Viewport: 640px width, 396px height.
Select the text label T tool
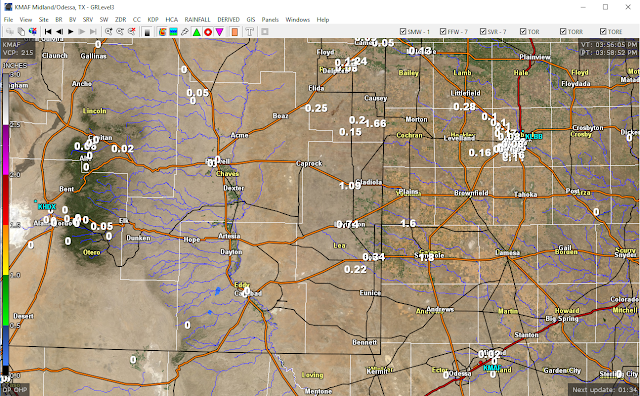point(249,32)
